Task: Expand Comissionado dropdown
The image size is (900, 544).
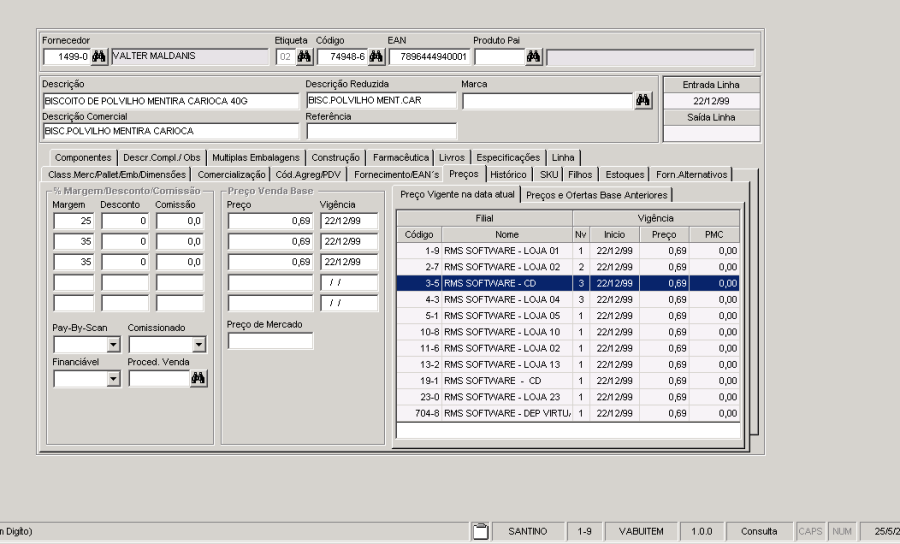Action: click(x=199, y=344)
